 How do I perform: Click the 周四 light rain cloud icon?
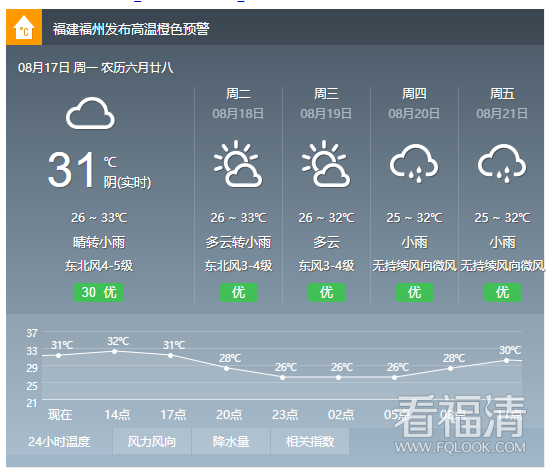pyautogui.click(x=414, y=163)
